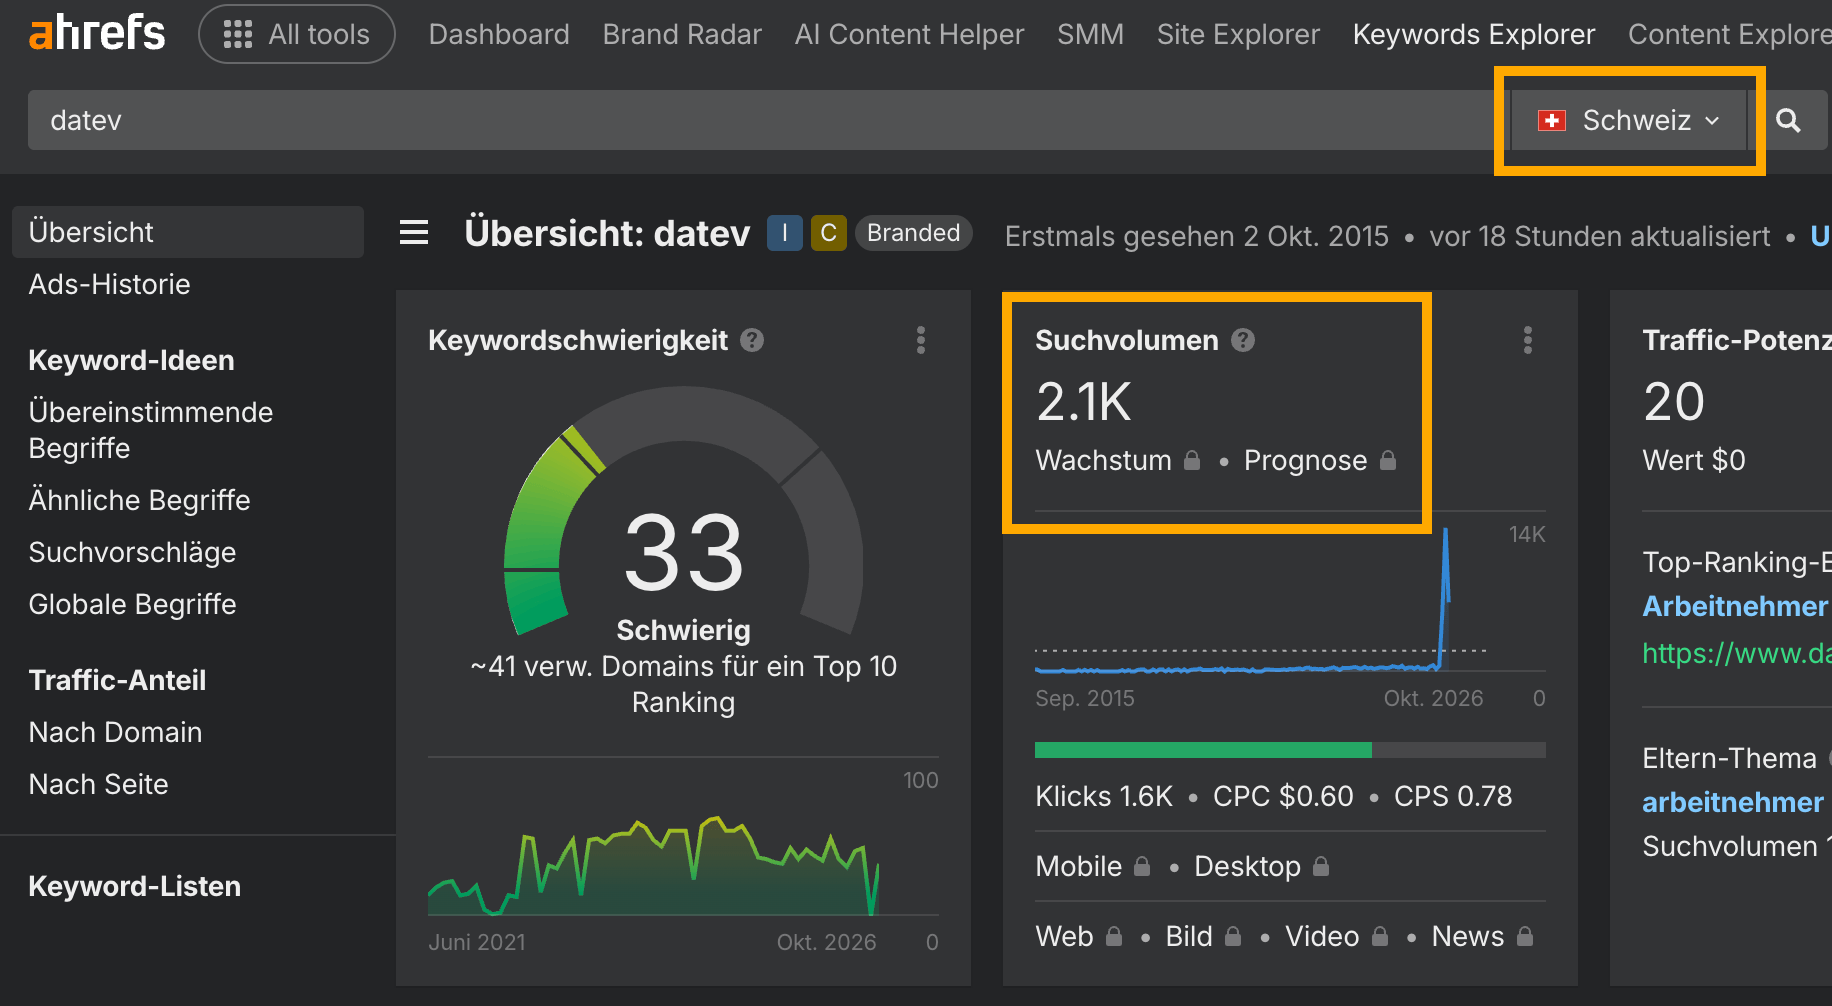The height and width of the screenshot is (1006, 1832).
Task: Click the Ahrefs logo
Action: click(x=97, y=33)
